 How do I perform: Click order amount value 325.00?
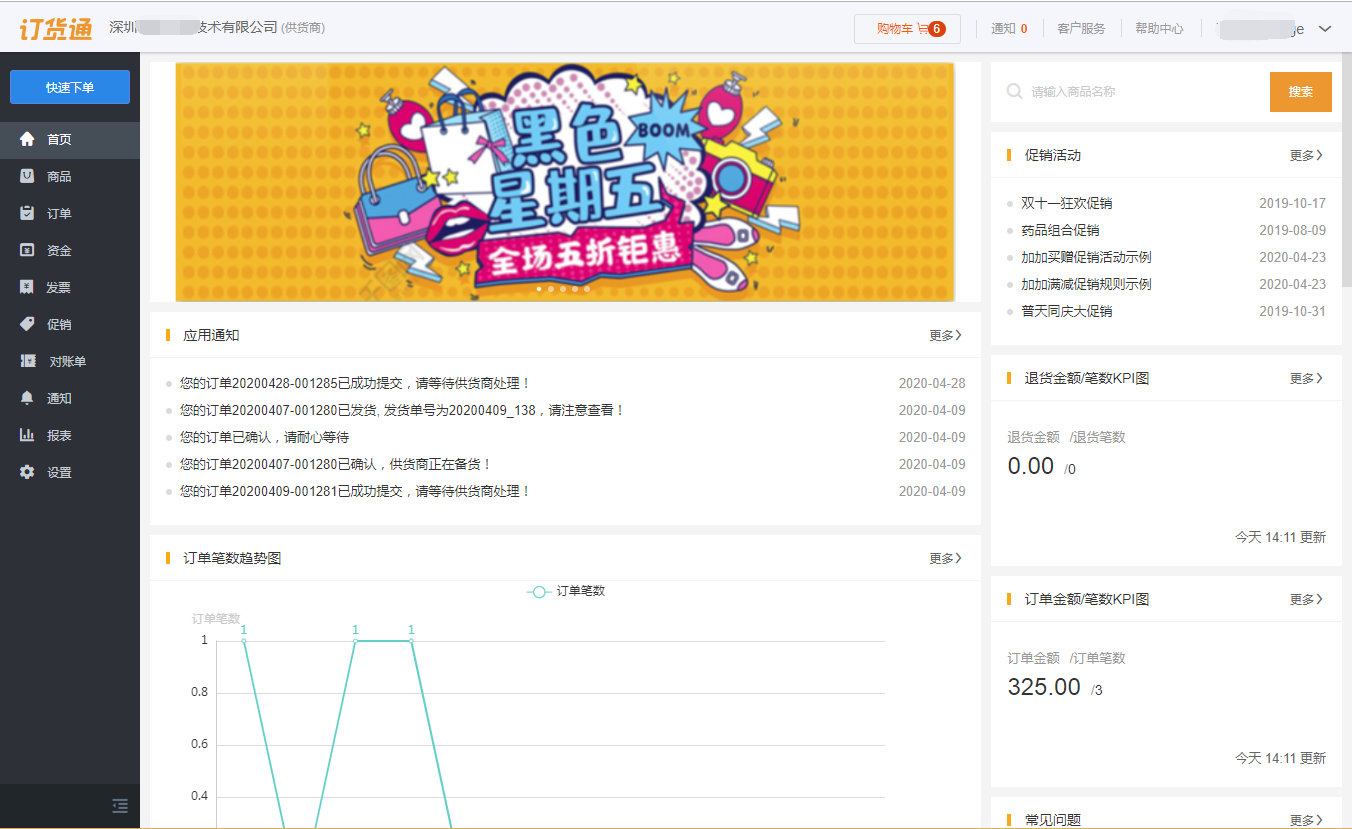(x=1044, y=687)
